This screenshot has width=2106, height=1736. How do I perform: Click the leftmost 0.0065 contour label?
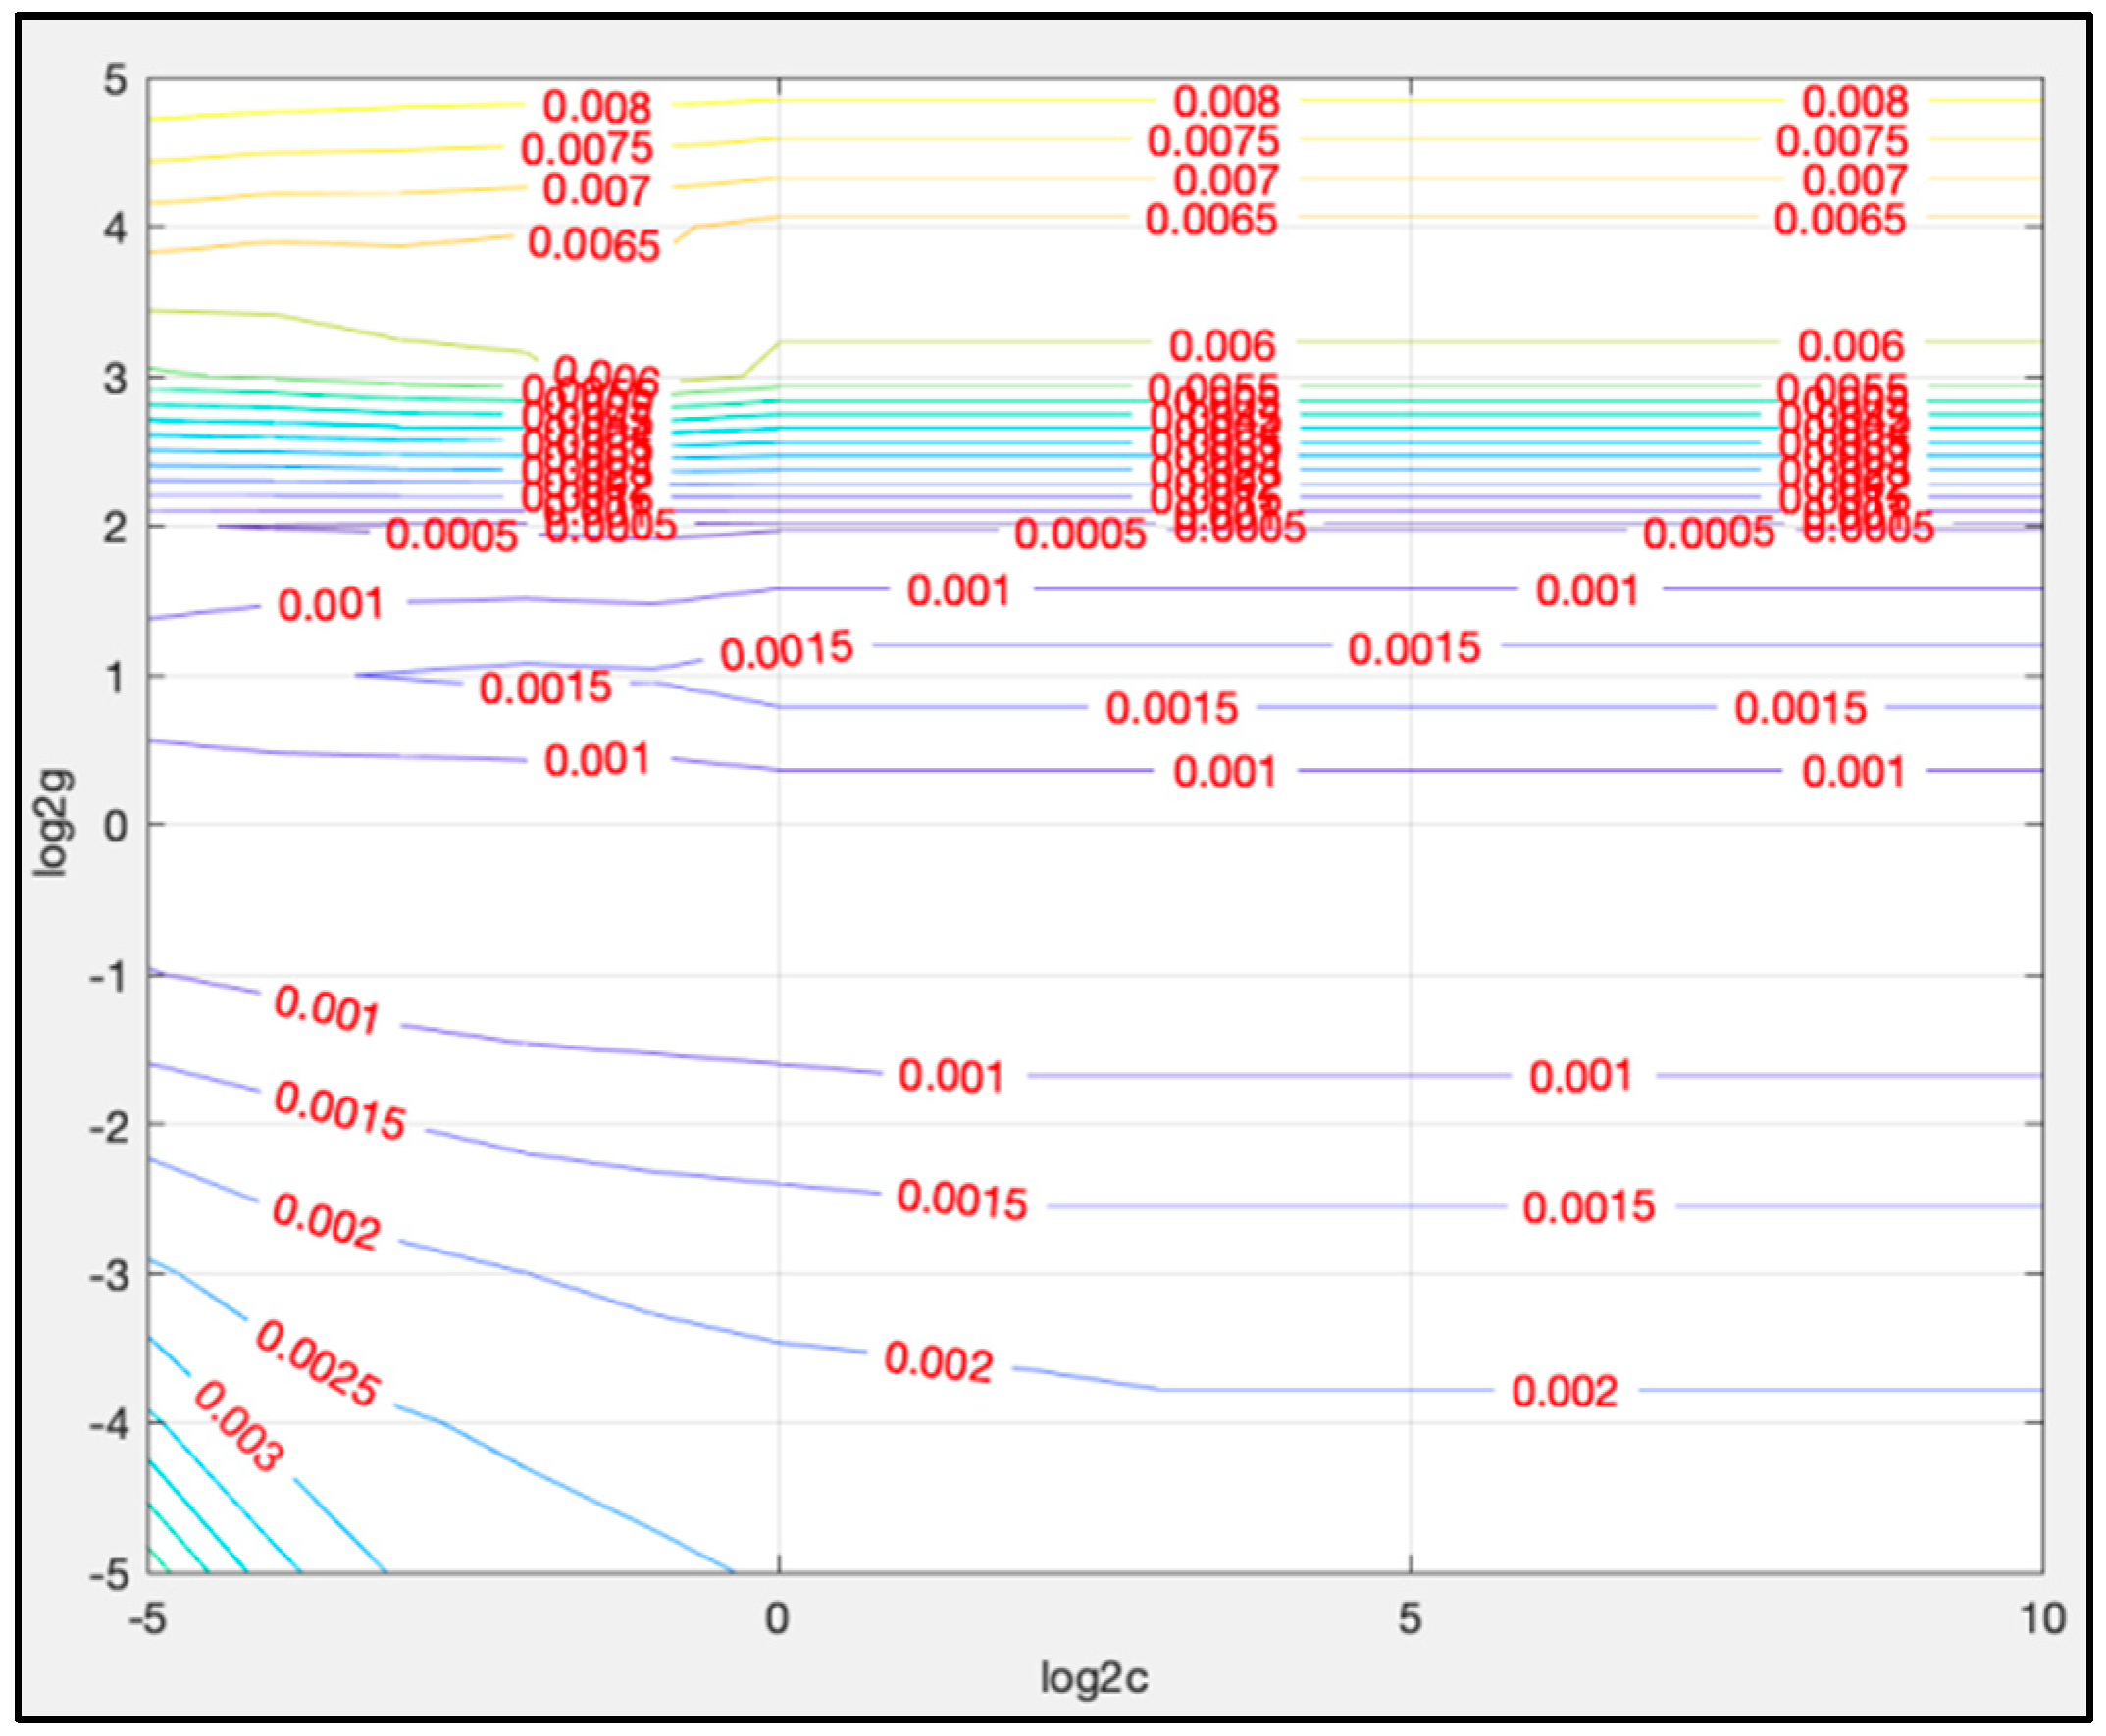pos(594,244)
